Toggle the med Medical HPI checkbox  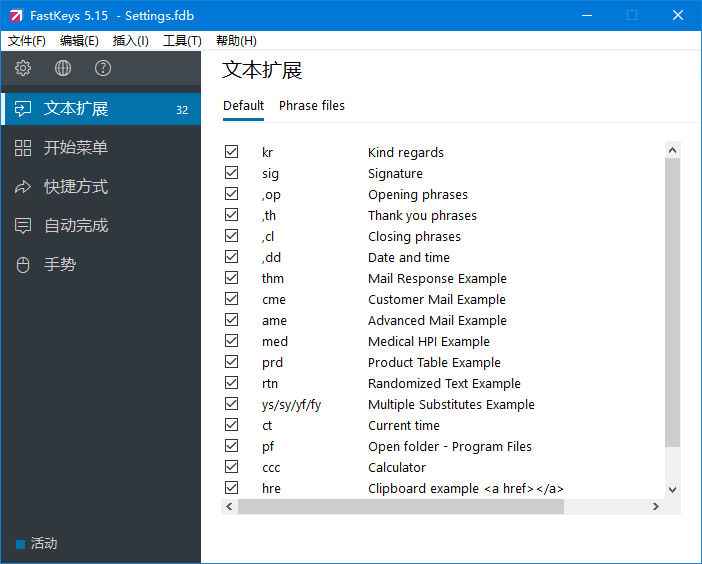click(x=231, y=341)
